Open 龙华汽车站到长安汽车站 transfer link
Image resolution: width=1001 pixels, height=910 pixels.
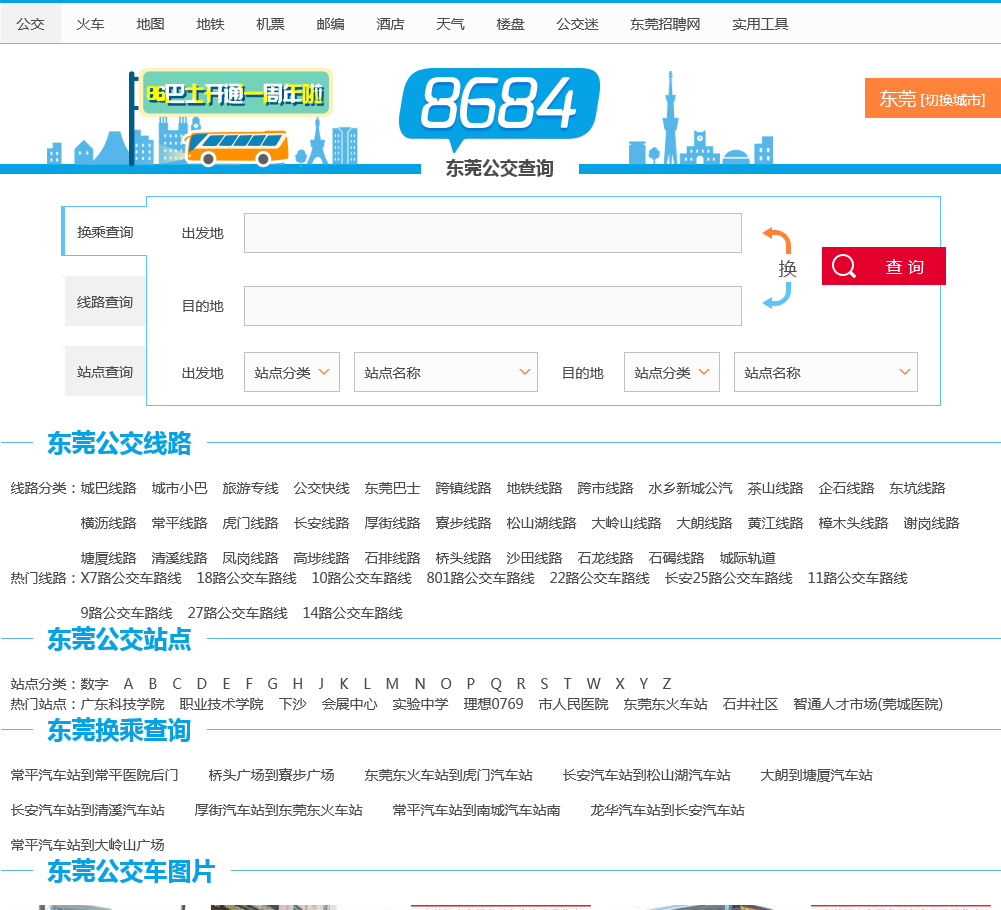(x=667, y=810)
